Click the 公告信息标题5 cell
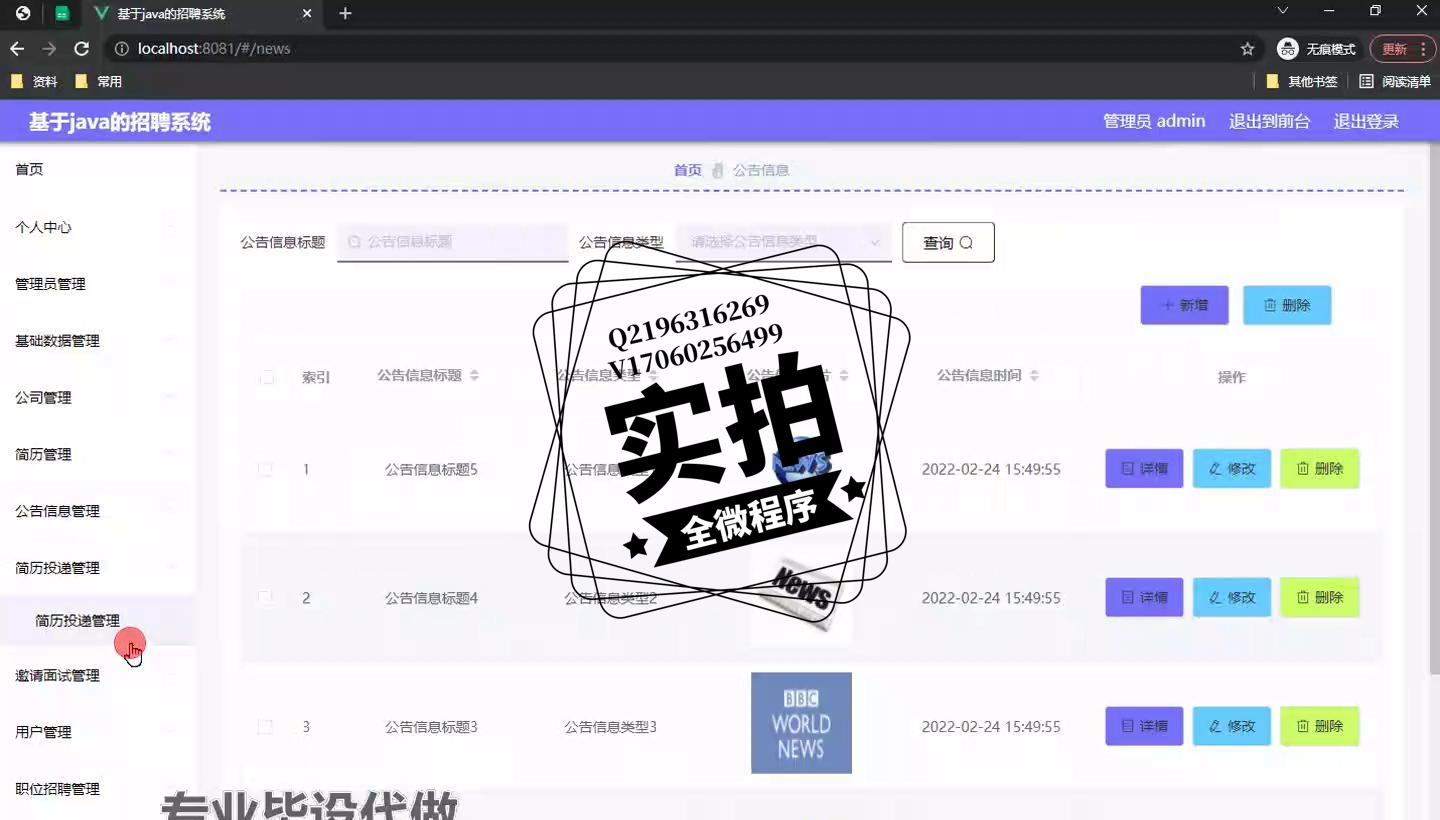Image resolution: width=1440 pixels, height=820 pixels. pyautogui.click(x=431, y=469)
